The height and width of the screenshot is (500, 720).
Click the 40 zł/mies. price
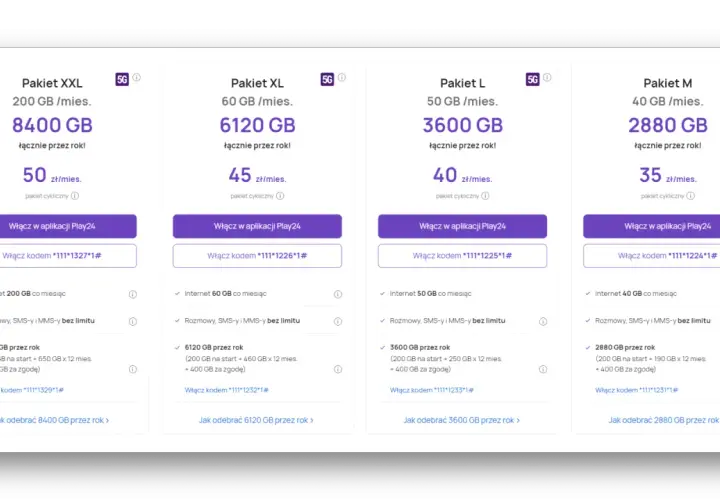[x=462, y=175]
